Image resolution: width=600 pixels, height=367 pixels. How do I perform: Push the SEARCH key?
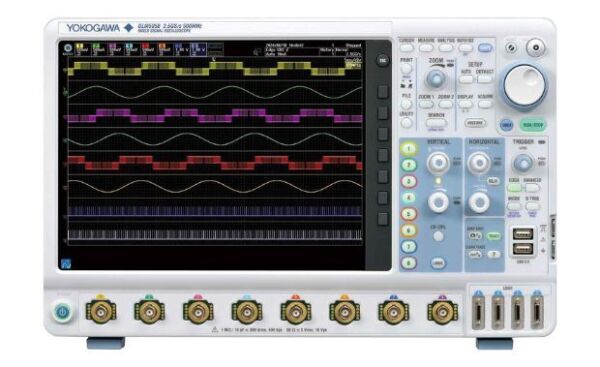pyautogui.click(x=436, y=123)
